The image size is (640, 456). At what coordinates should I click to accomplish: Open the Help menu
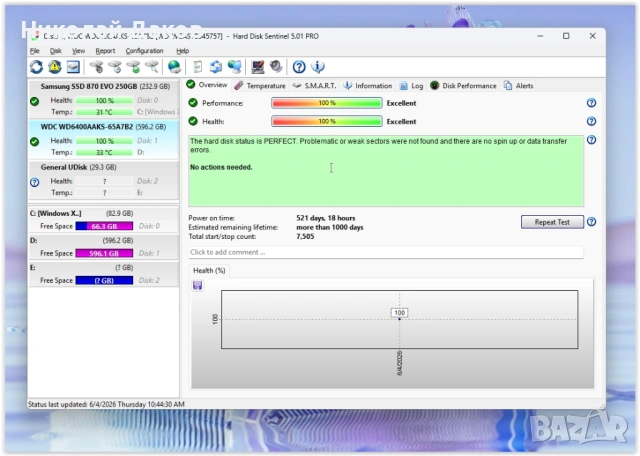tap(182, 51)
